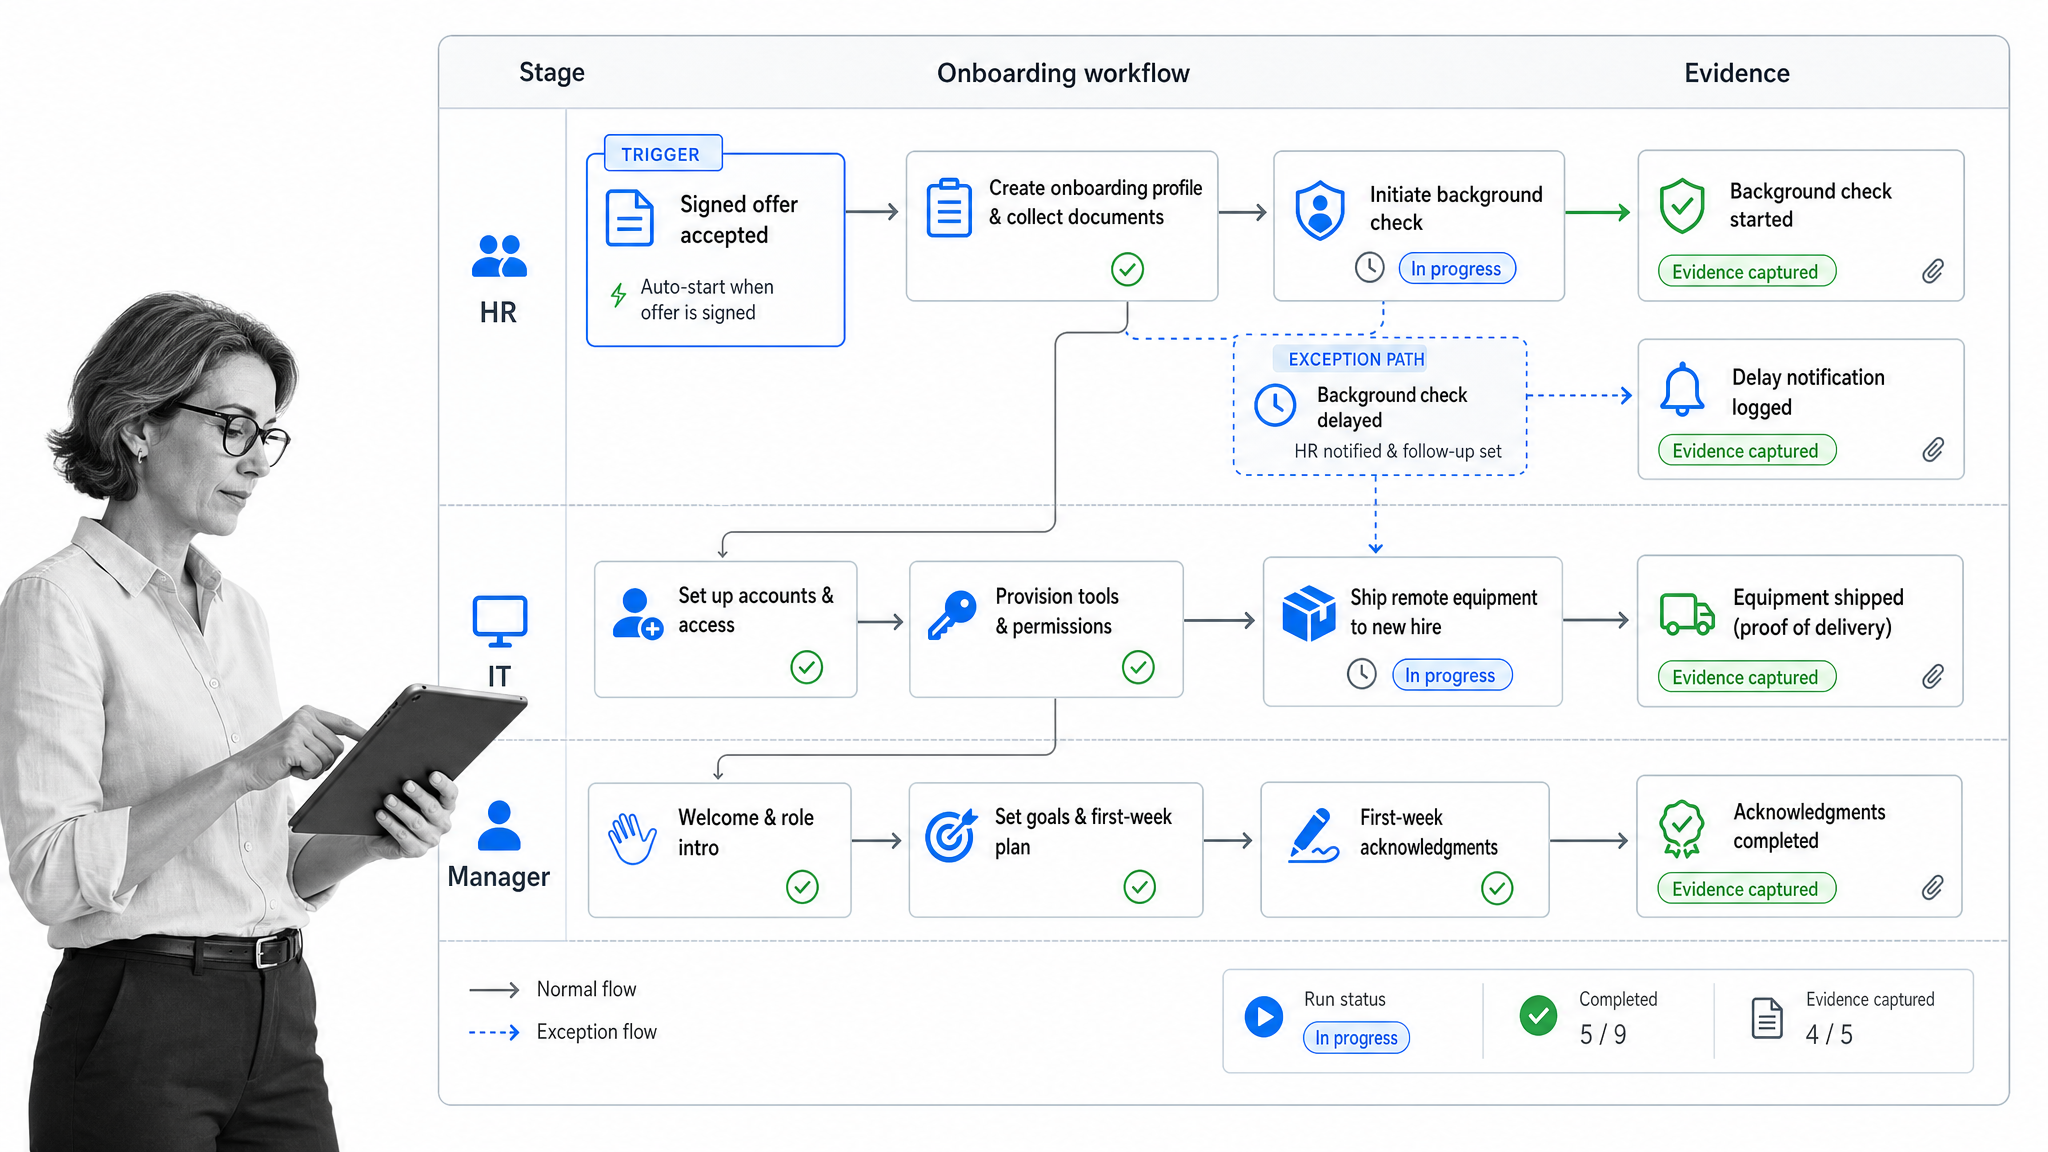
Task: Click the key icon in Provision tools
Action: tap(951, 614)
